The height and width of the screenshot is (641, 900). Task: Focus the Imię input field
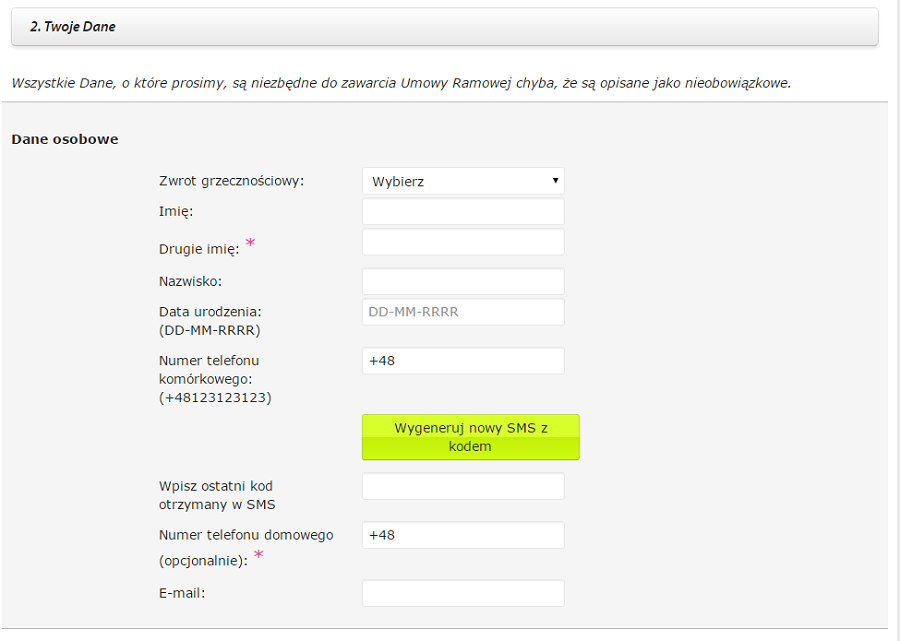463,212
